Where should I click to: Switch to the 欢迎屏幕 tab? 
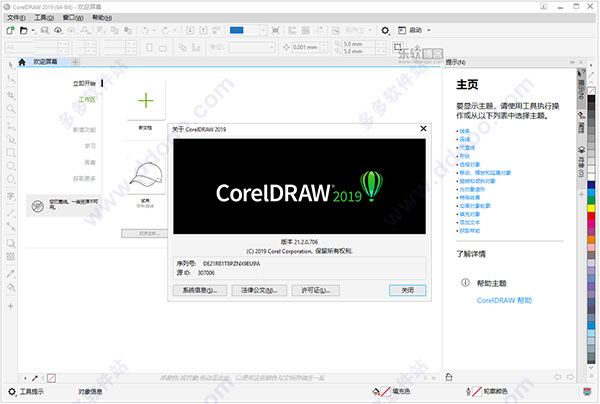coord(44,62)
